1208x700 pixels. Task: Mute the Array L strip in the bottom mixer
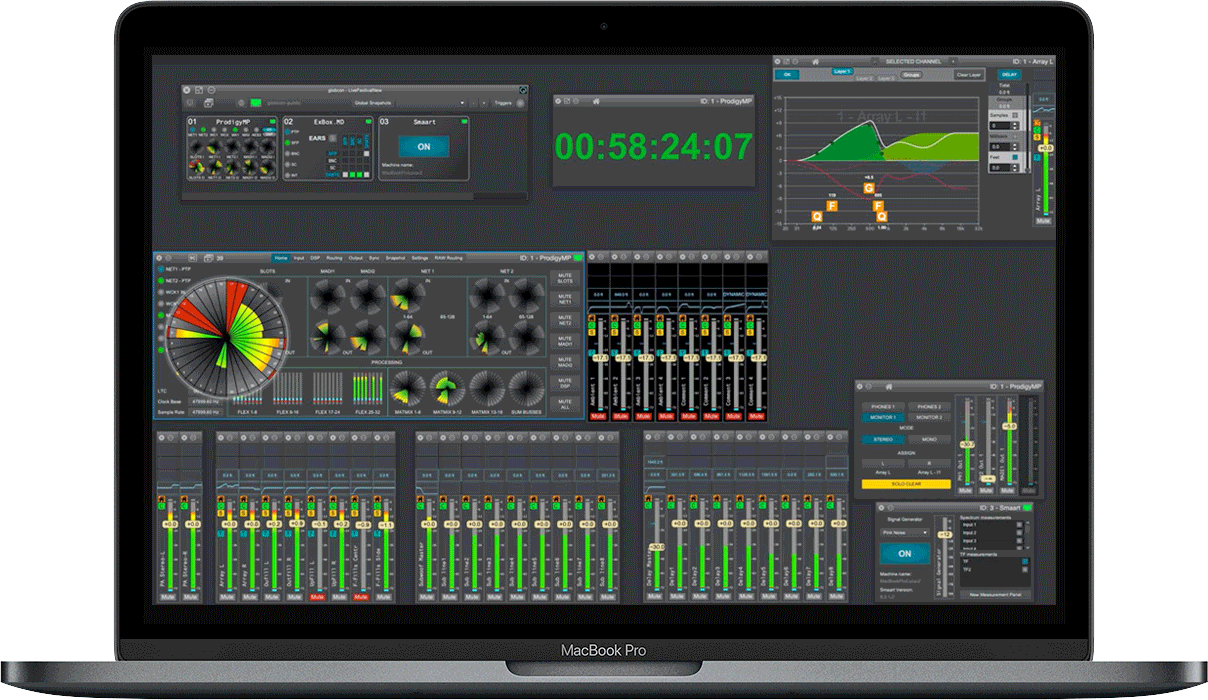pos(228,596)
